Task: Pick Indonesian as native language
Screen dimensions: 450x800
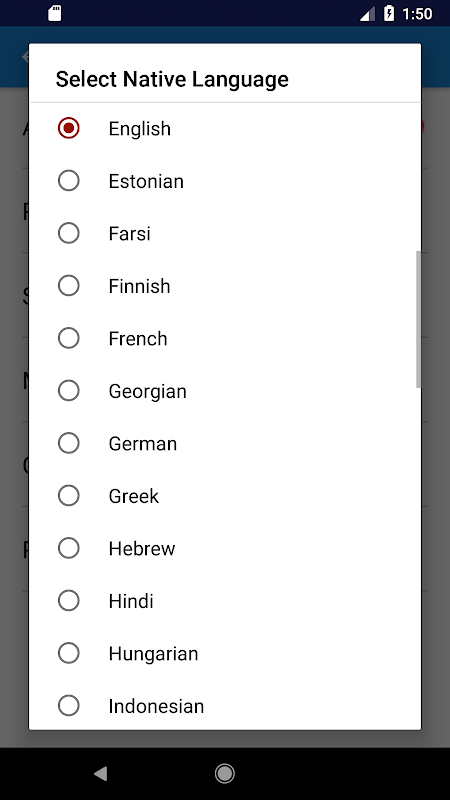Action: [224, 706]
